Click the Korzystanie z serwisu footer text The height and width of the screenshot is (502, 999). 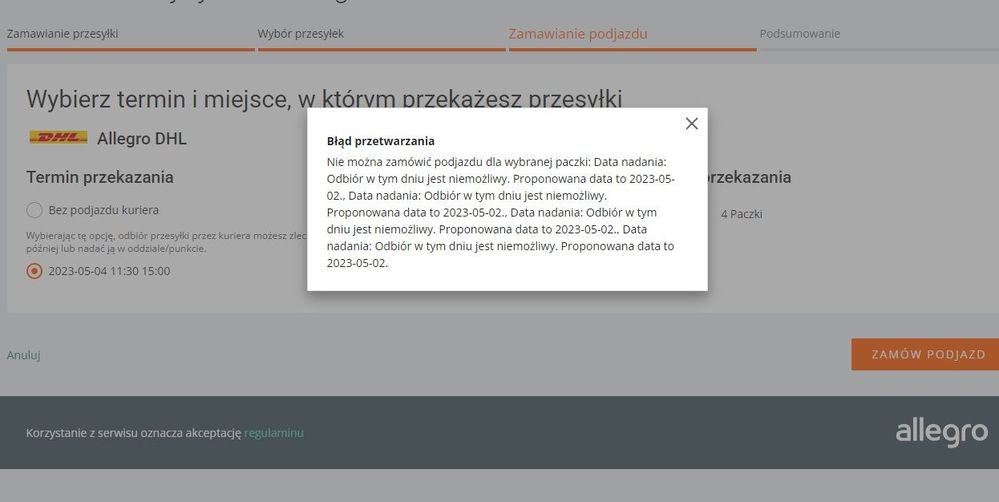tap(134, 433)
